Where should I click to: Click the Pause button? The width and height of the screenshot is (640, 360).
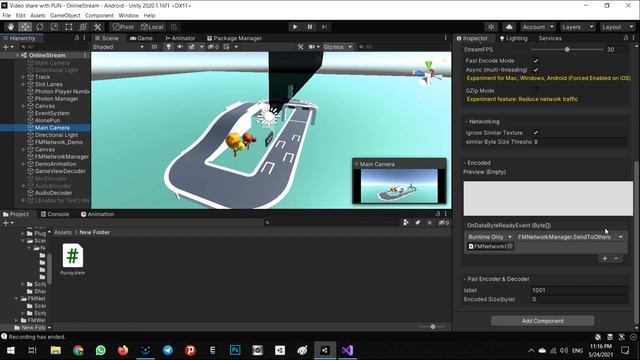309,27
